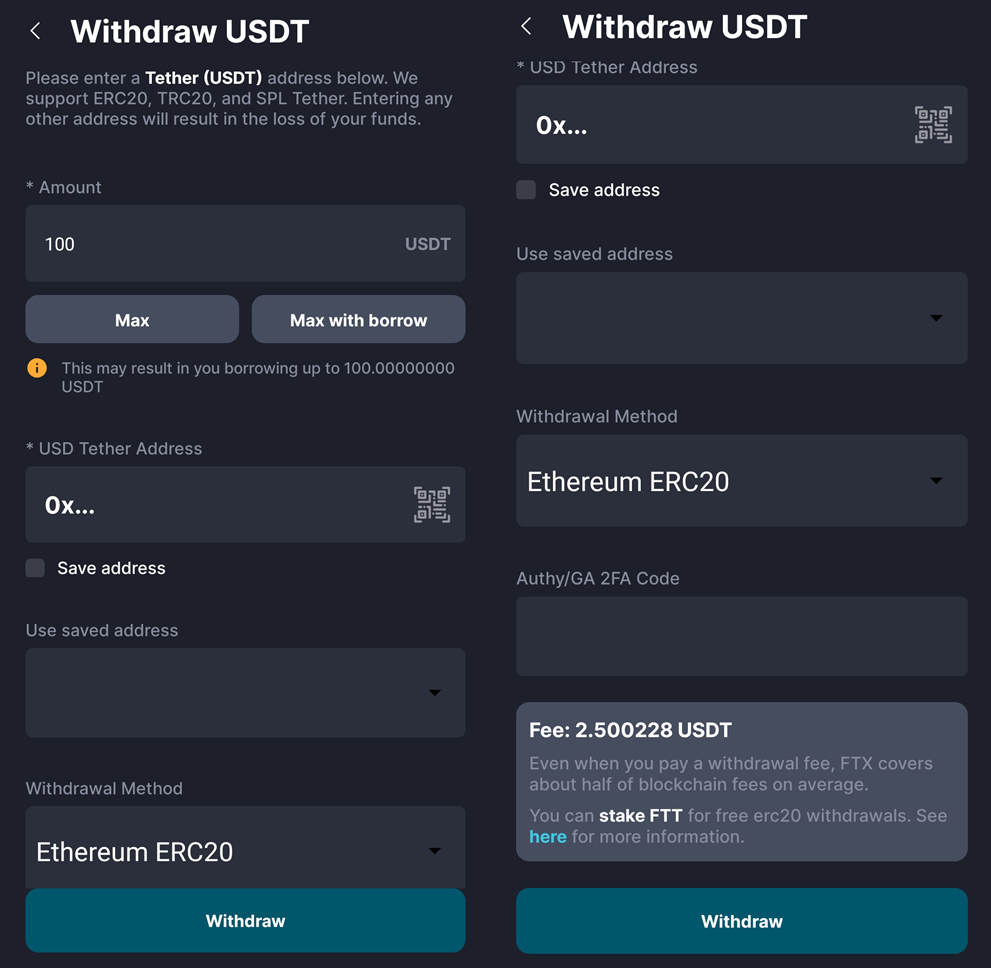This screenshot has width=991, height=968.
Task: Confirm with the right screen's Withdraw button
Action: 741,921
